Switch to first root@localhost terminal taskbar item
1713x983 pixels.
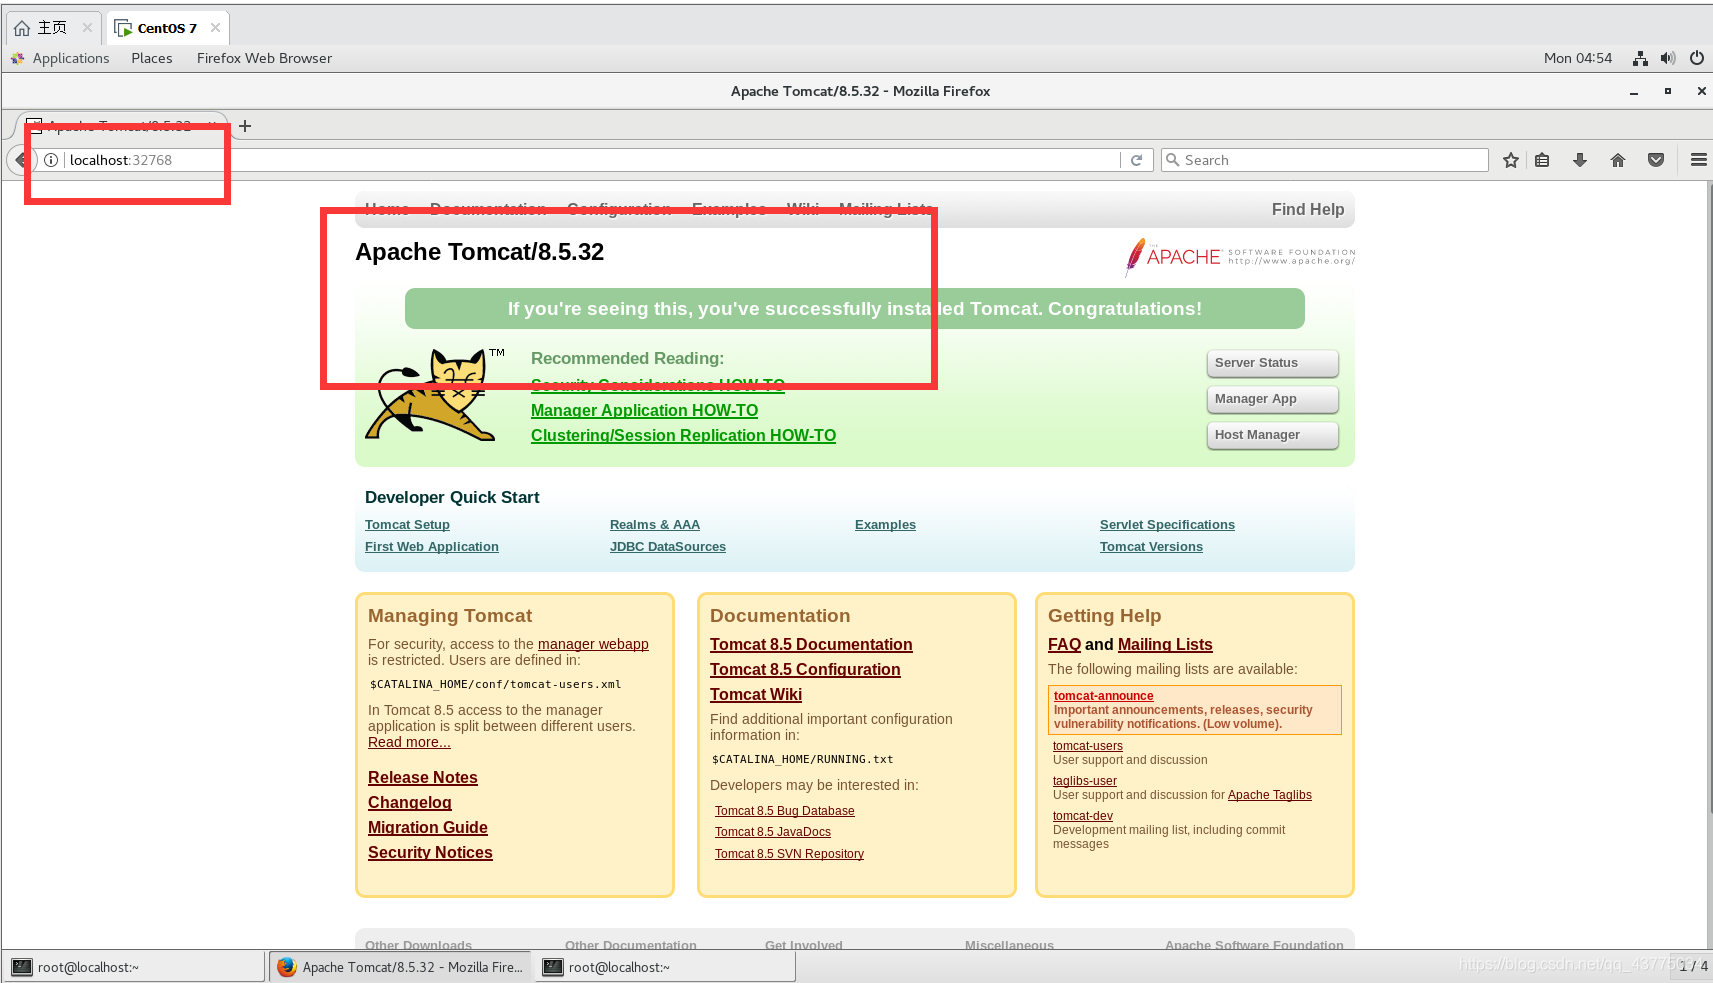pos(134,967)
